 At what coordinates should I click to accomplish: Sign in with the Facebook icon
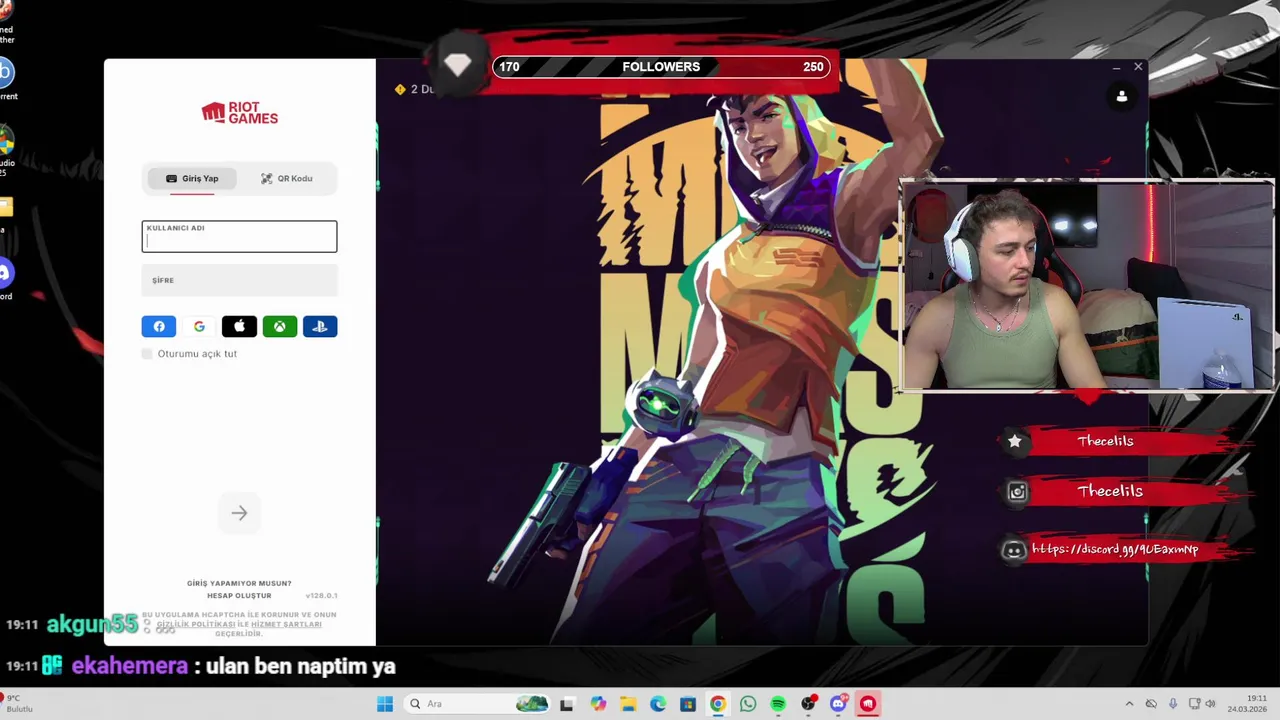coord(159,326)
